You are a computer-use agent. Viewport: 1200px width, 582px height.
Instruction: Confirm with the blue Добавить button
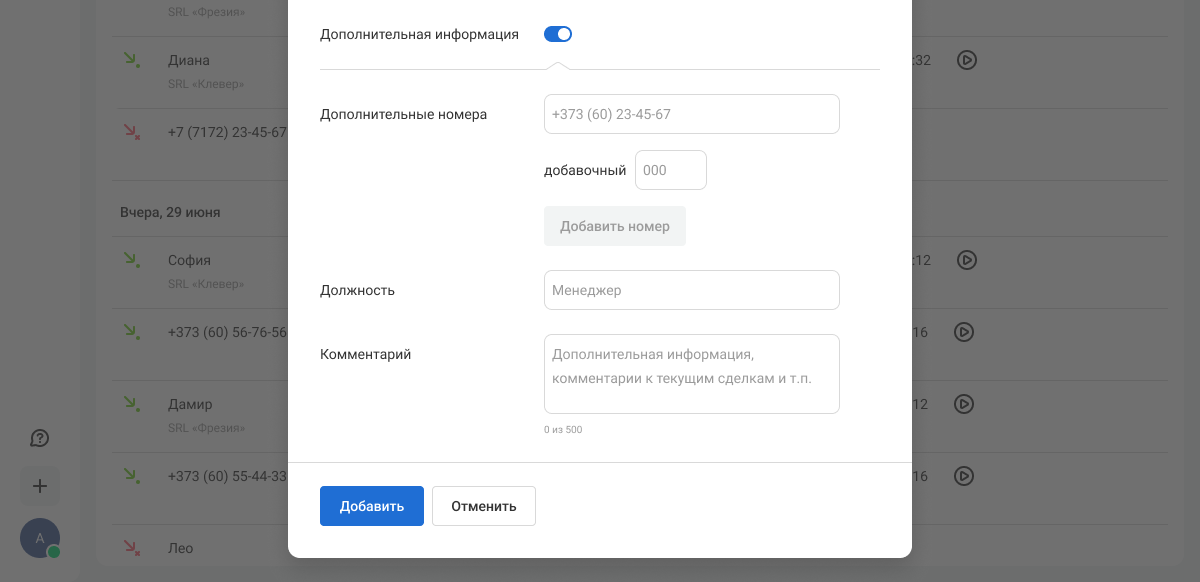(372, 506)
